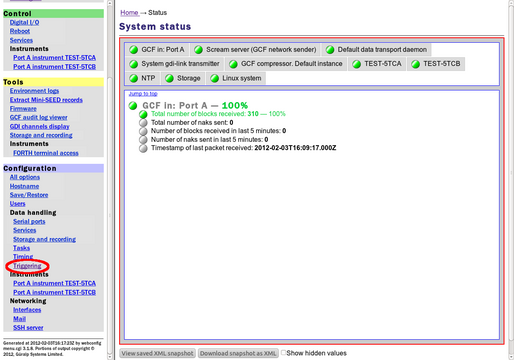Open FORTH terminal access link

(46, 153)
